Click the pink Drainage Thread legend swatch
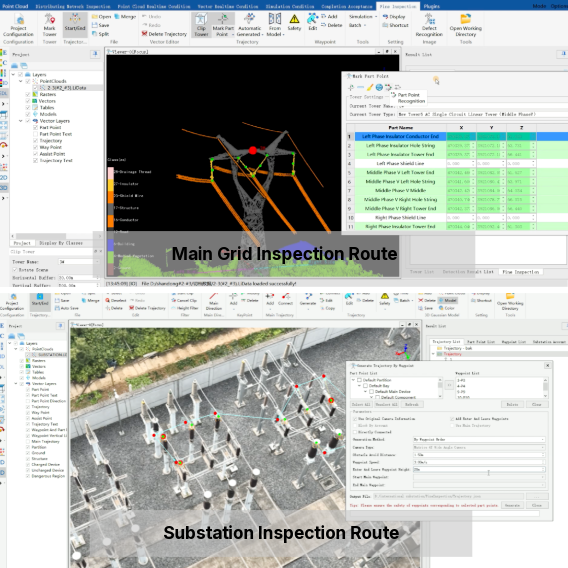Image resolution: width=568 pixels, height=568 pixels. pyautogui.click(x=110, y=172)
